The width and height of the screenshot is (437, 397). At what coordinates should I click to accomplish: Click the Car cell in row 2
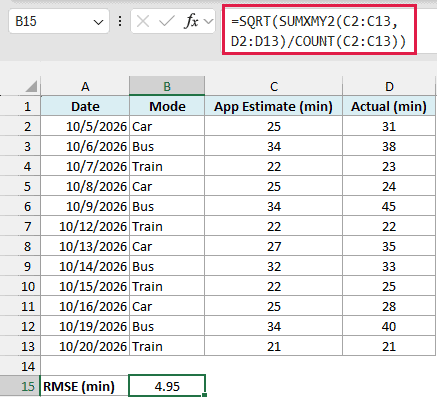tap(167, 126)
